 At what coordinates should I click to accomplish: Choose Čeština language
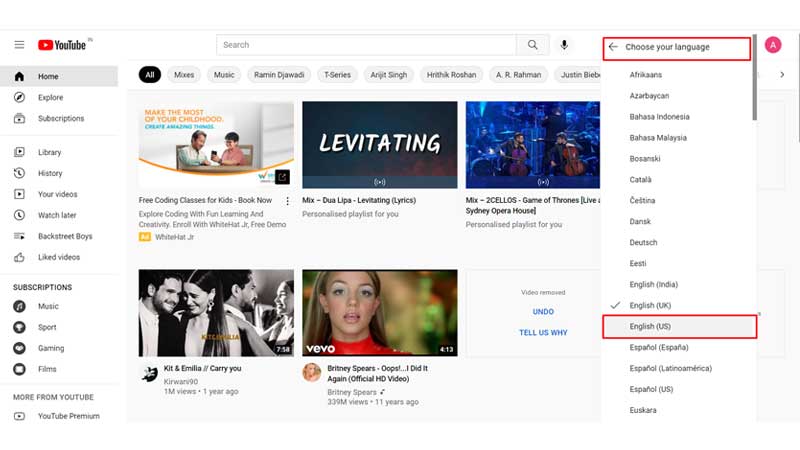tap(679, 201)
